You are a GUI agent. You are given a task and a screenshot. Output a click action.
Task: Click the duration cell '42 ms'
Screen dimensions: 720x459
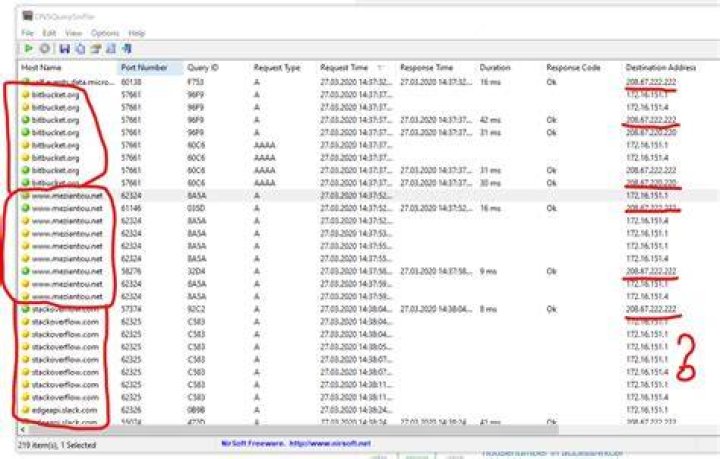point(490,120)
